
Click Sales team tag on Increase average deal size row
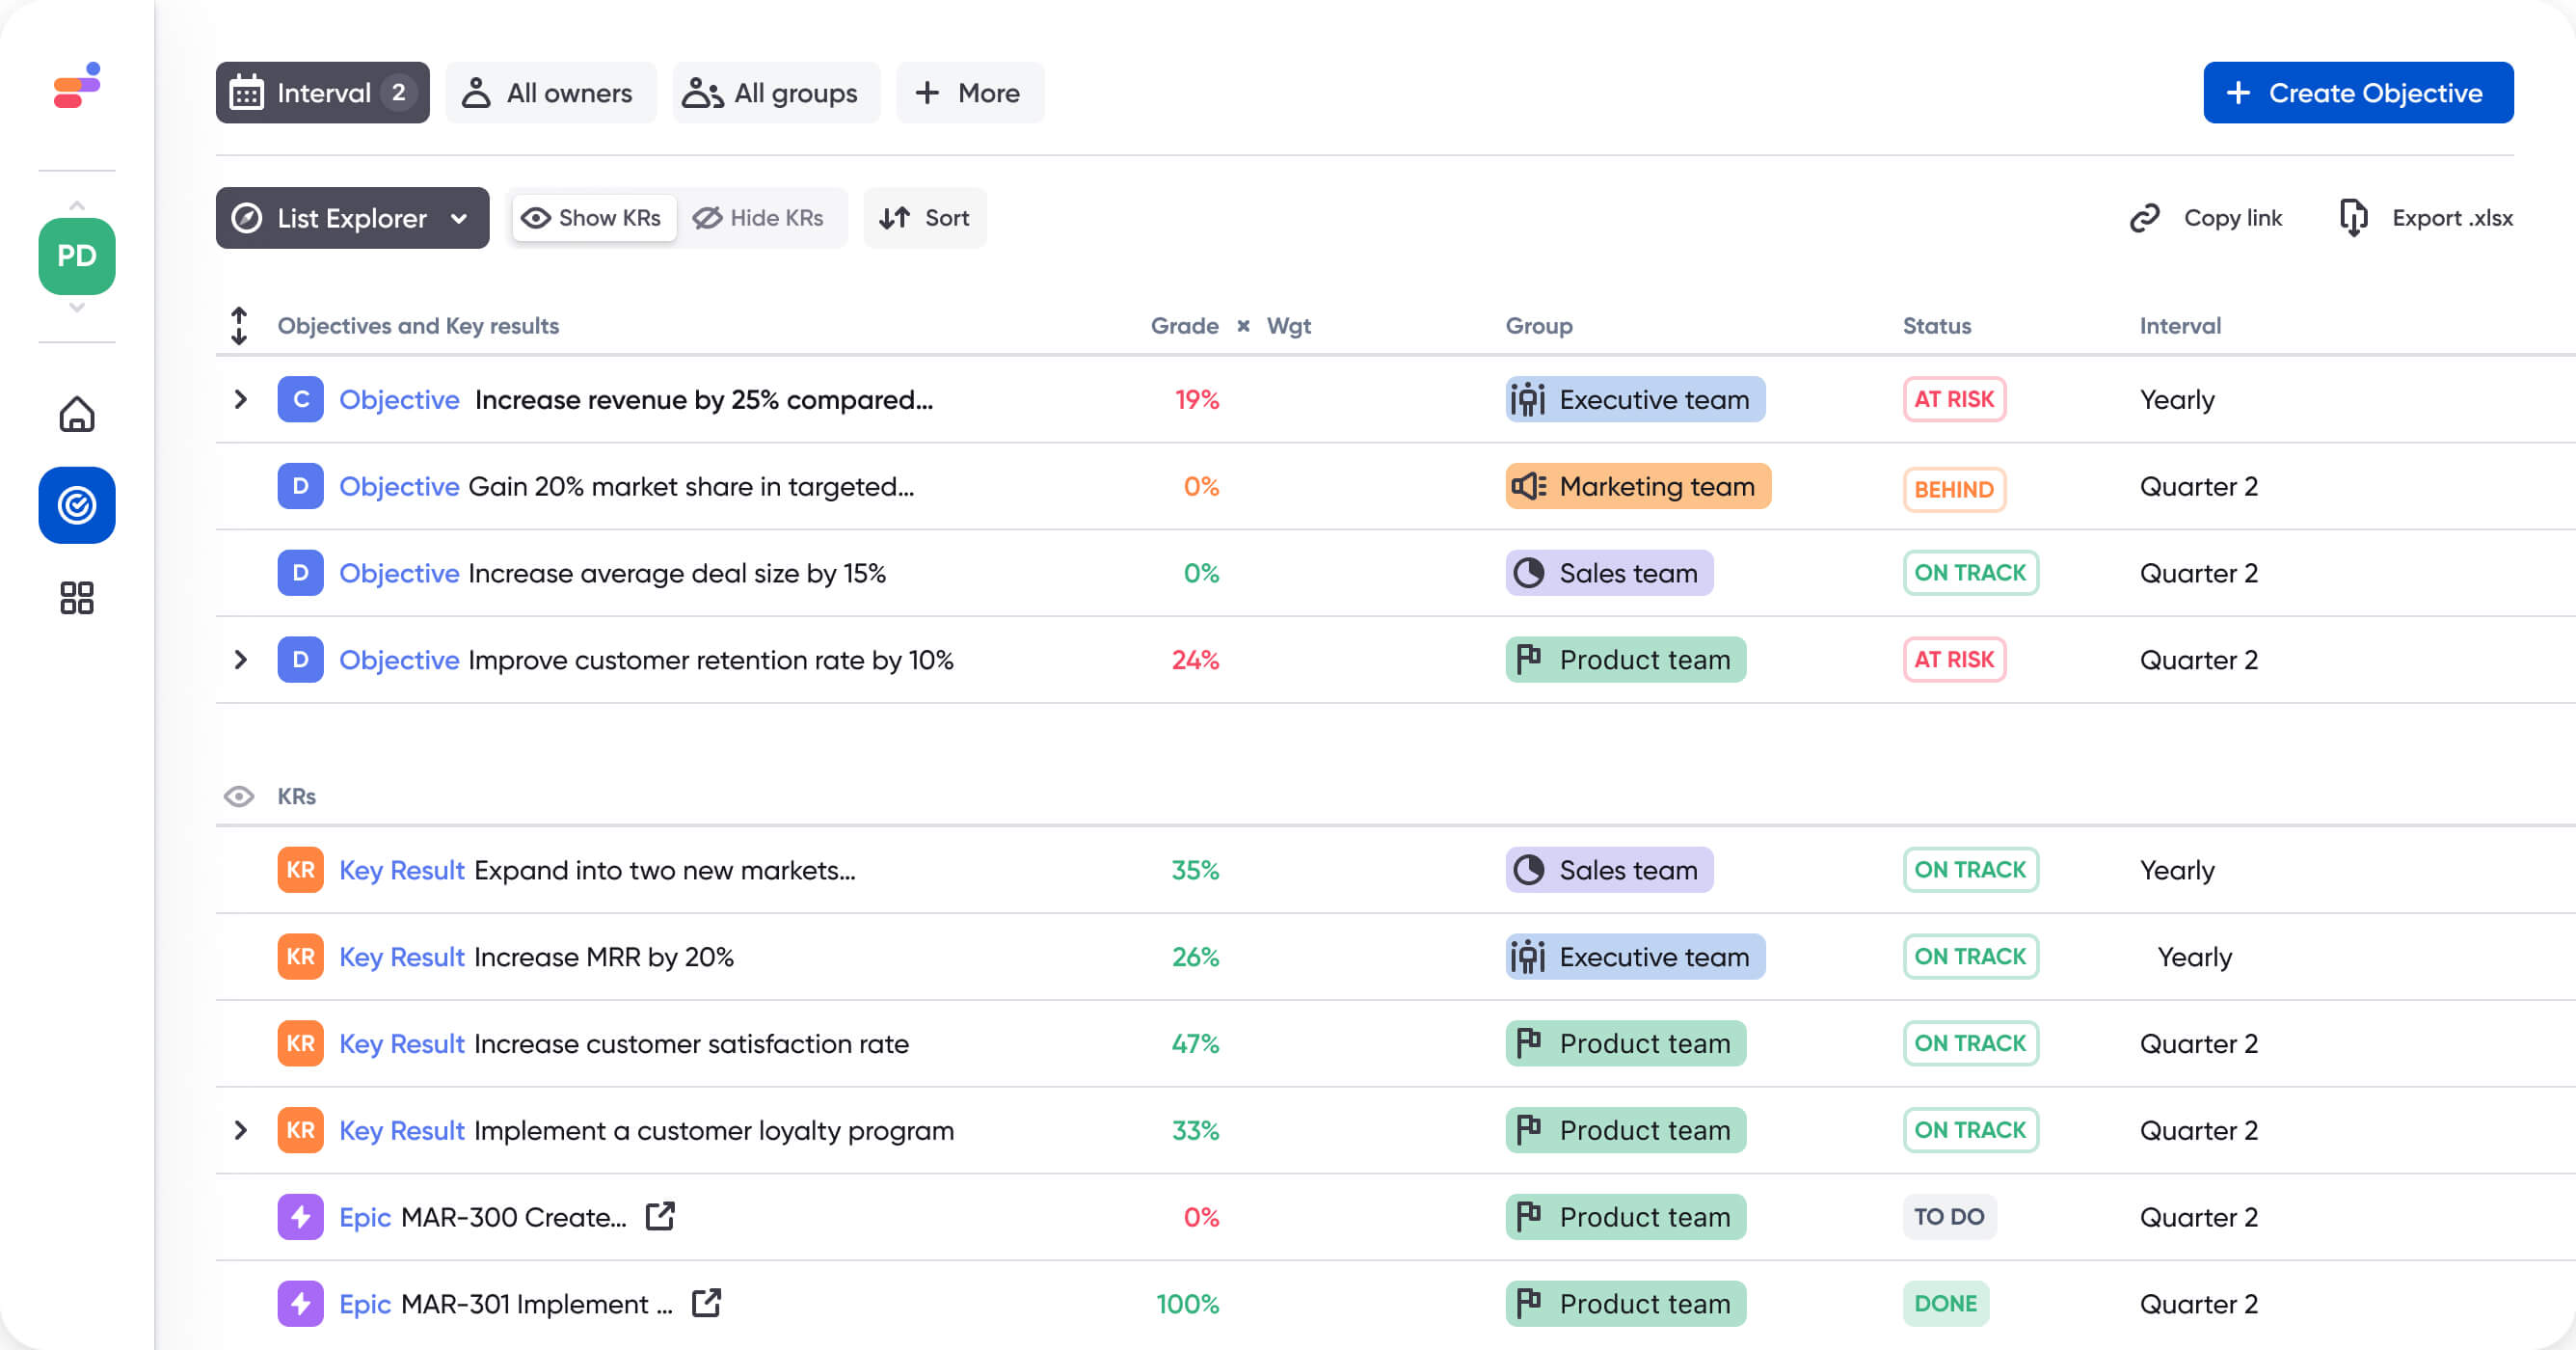(x=1609, y=573)
